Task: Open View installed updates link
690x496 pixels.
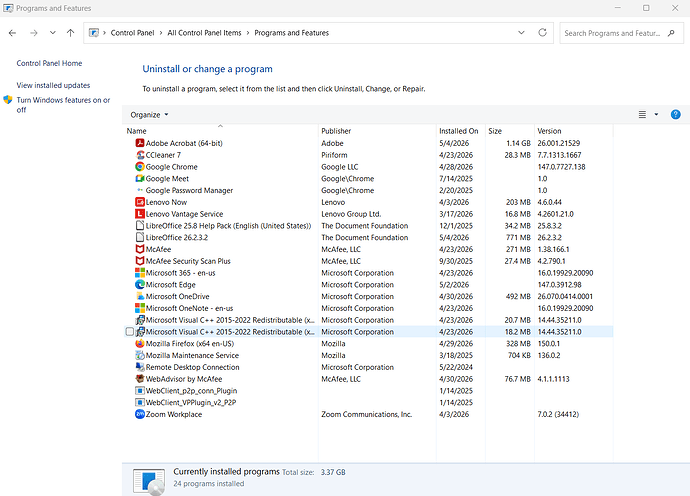Action: pos(53,85)
